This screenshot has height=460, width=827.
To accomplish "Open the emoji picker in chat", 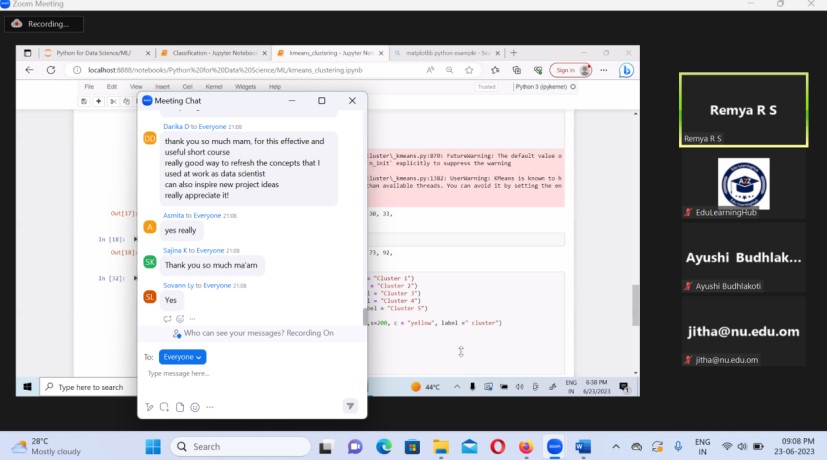I will [x=195, y=407].
